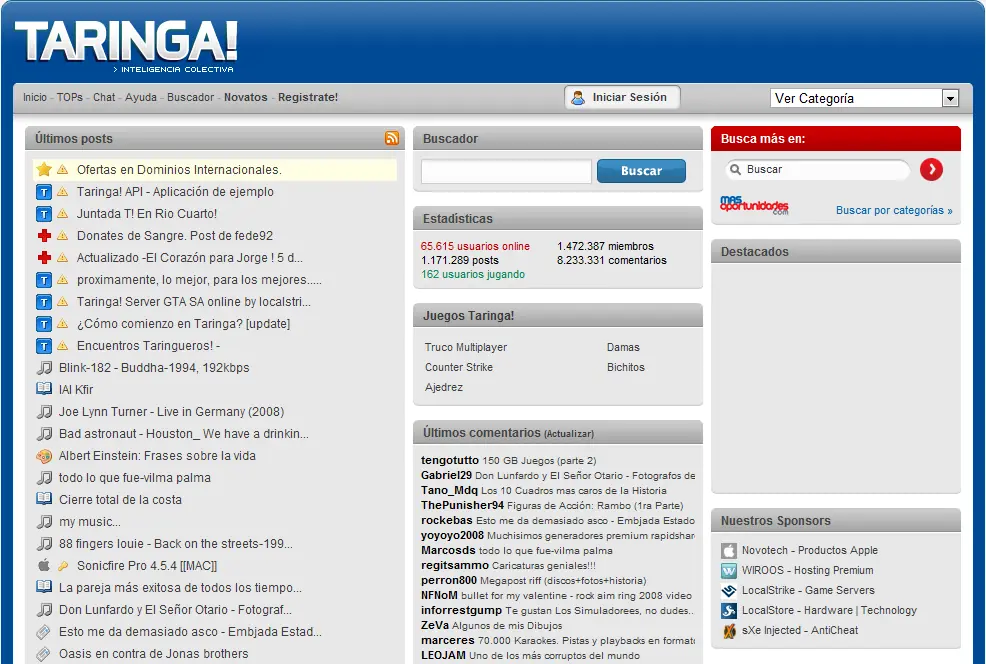The height and width of the screenshot is (664, 986).
Task: Open comment link Algunos de mis Dibujos
Action: [x=507, y=626]
